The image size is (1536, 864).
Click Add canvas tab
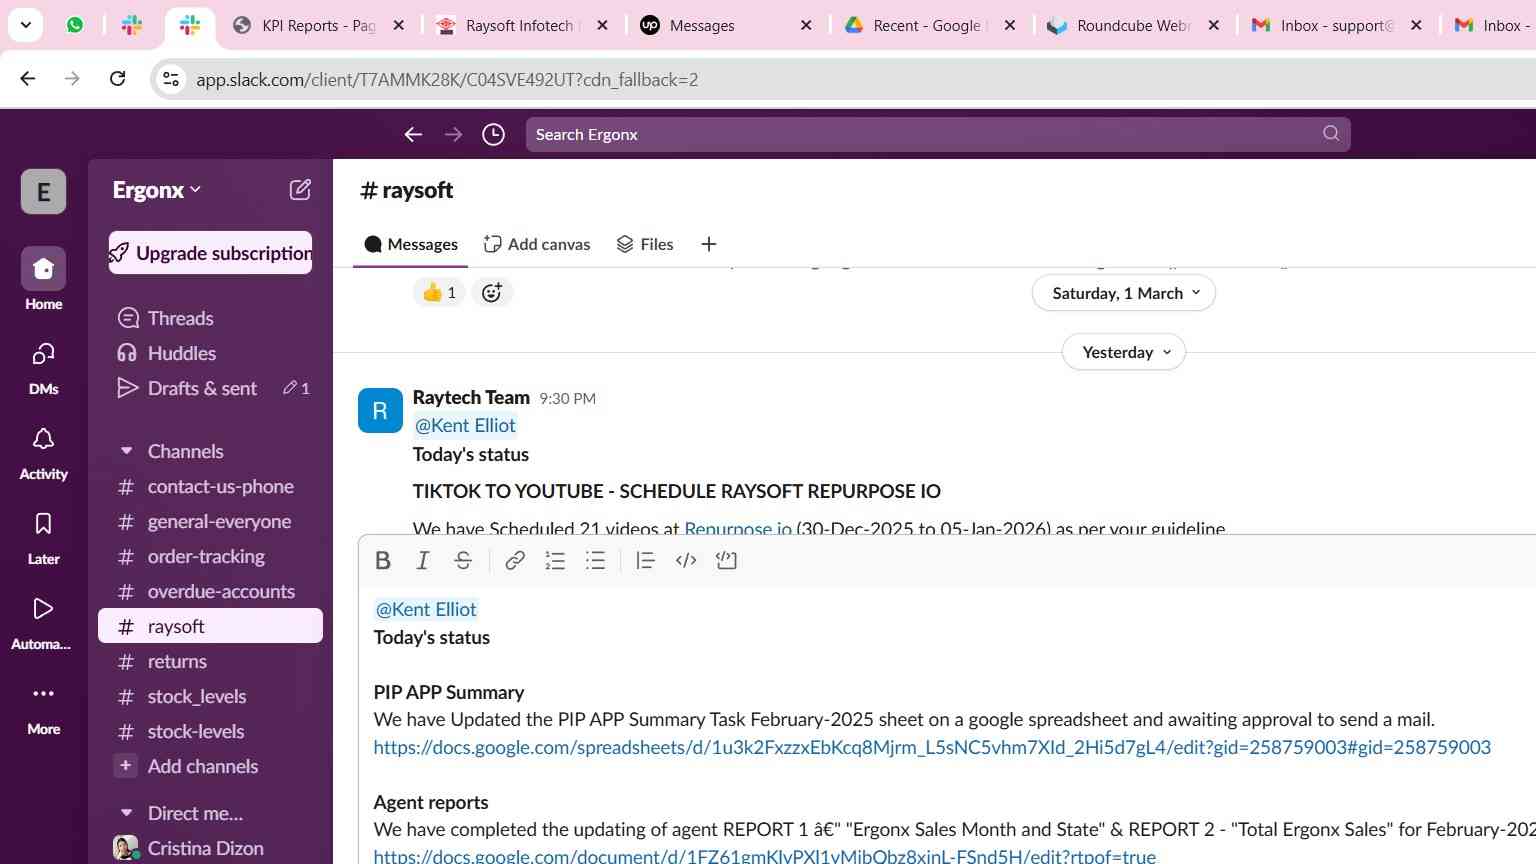(537, 244)
